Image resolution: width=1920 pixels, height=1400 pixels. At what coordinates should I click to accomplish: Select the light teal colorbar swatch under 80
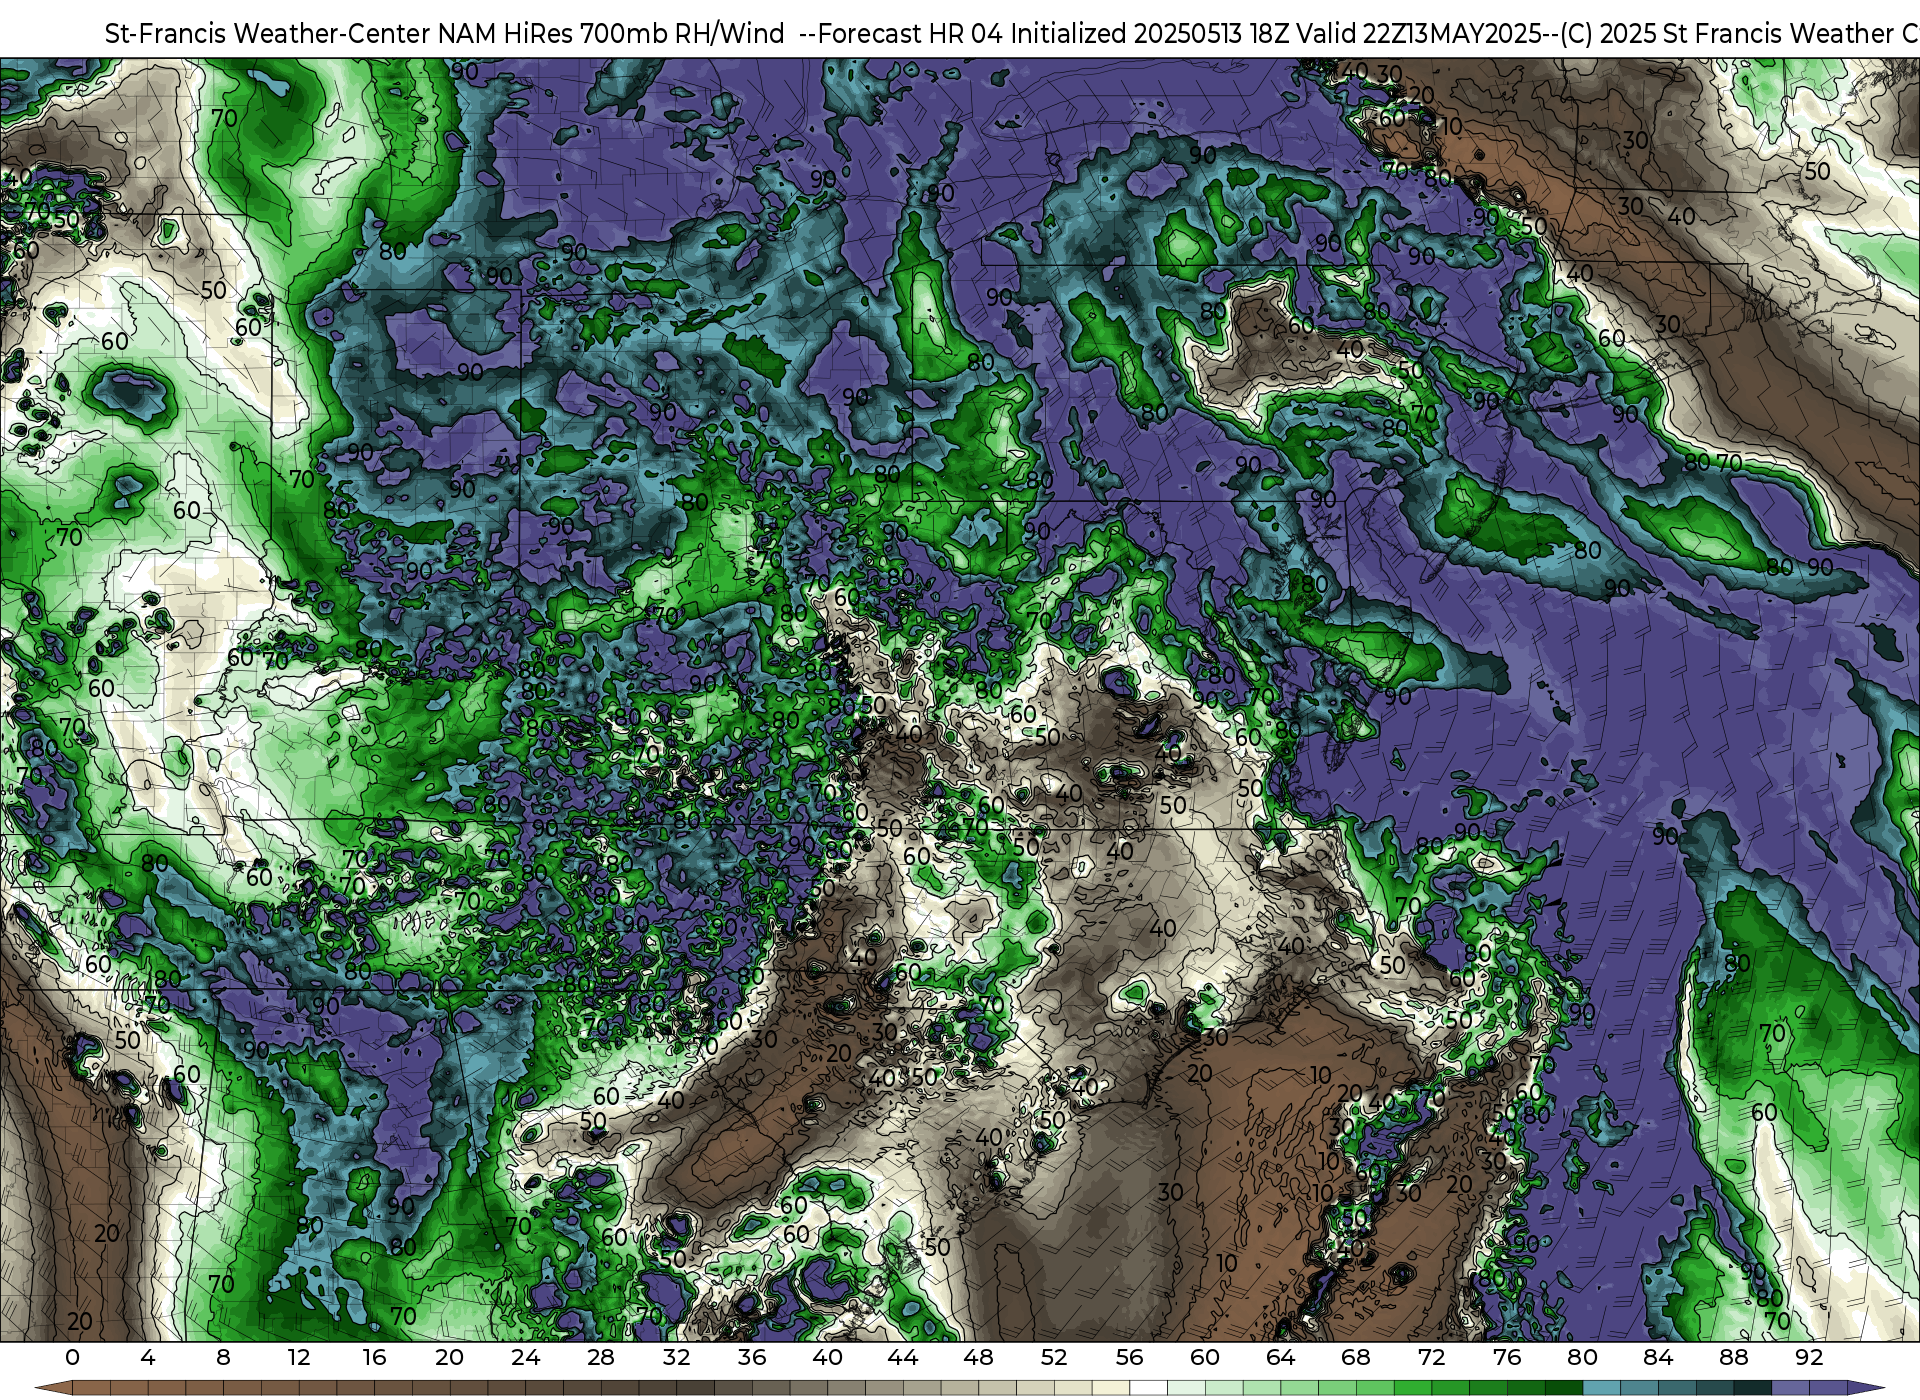(x=1602, y=1388)
